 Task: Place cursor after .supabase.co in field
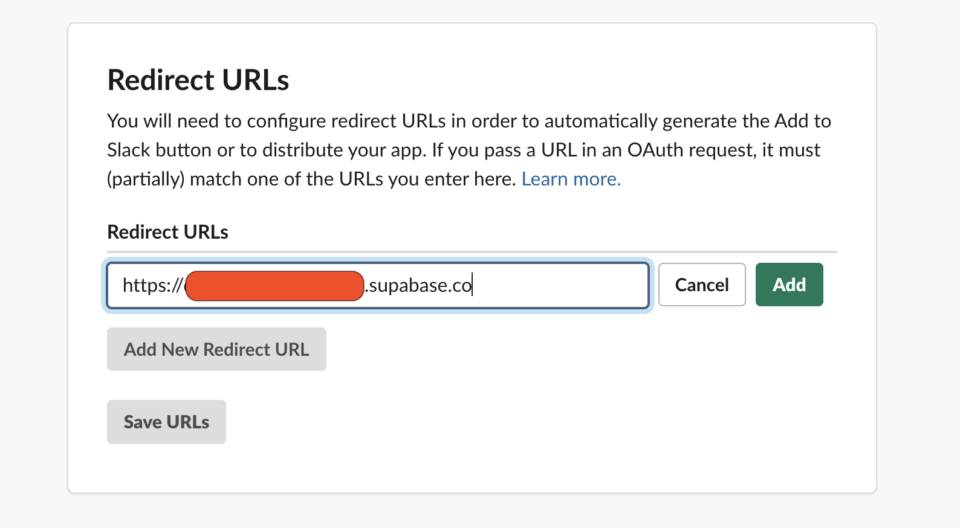coord(473,285)
